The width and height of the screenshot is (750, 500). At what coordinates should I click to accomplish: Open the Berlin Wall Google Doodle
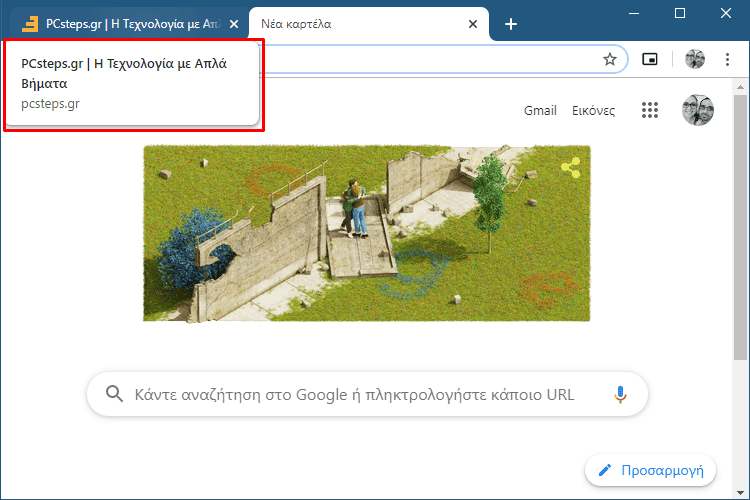click(x=367, y=233)
